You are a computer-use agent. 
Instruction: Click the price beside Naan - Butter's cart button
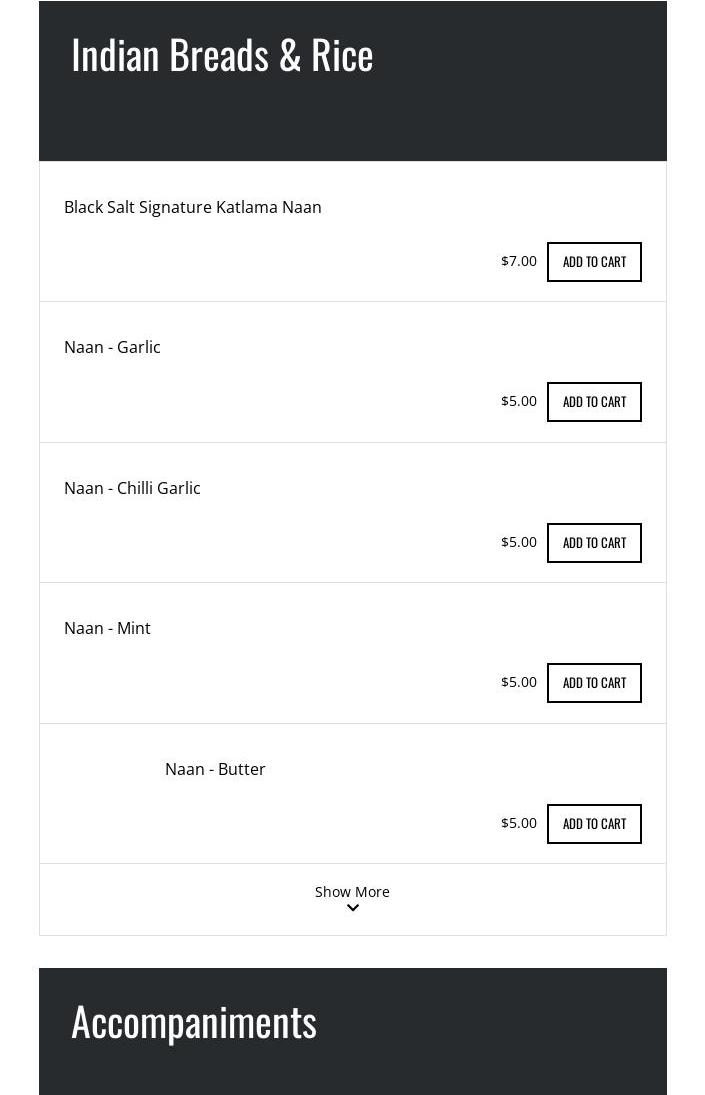click(x=519, y=823)
